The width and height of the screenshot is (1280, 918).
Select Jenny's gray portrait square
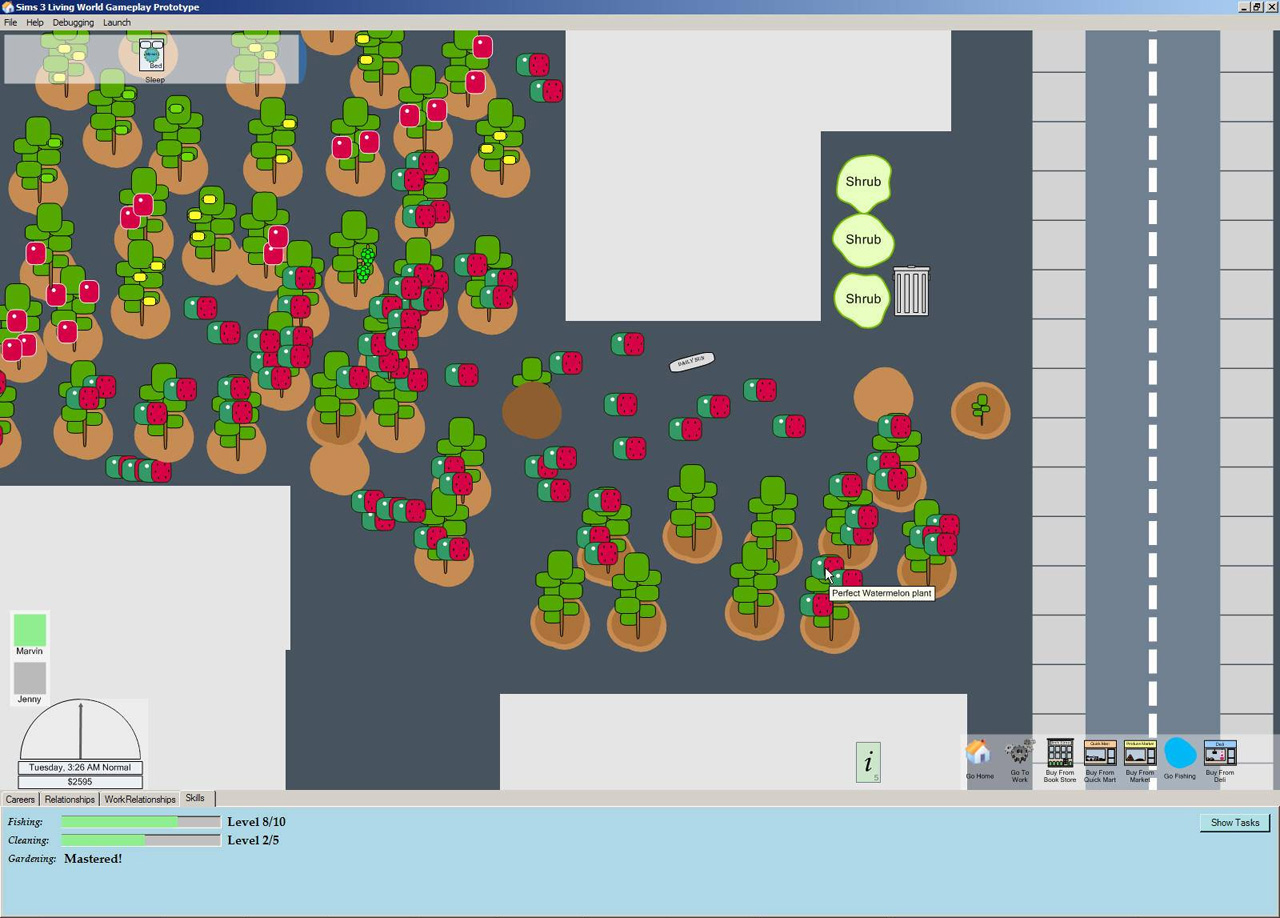pyautogui.click(x=30, y=678)
